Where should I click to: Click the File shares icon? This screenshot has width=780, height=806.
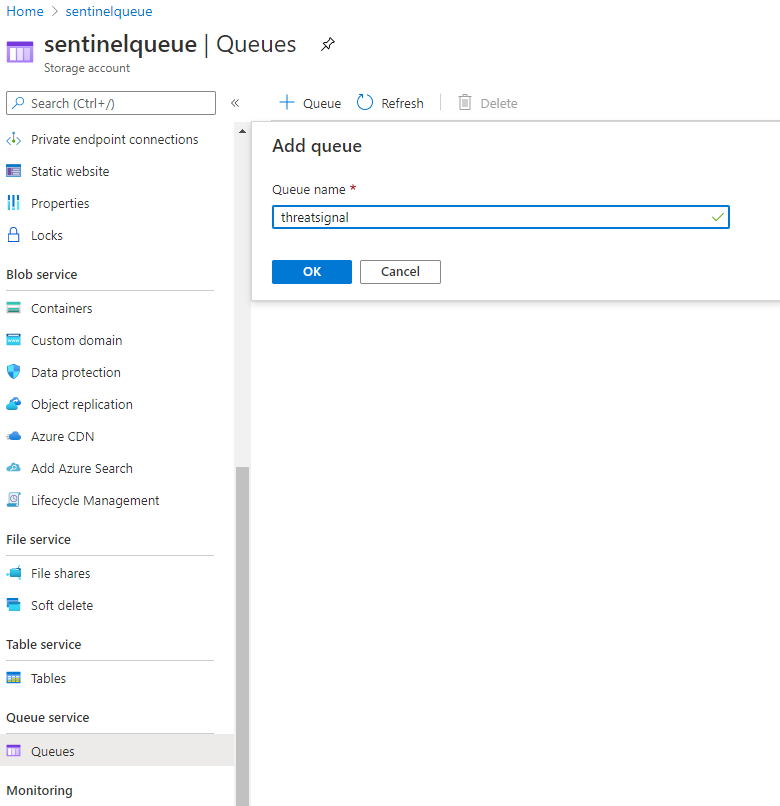(x=14, y=573)
